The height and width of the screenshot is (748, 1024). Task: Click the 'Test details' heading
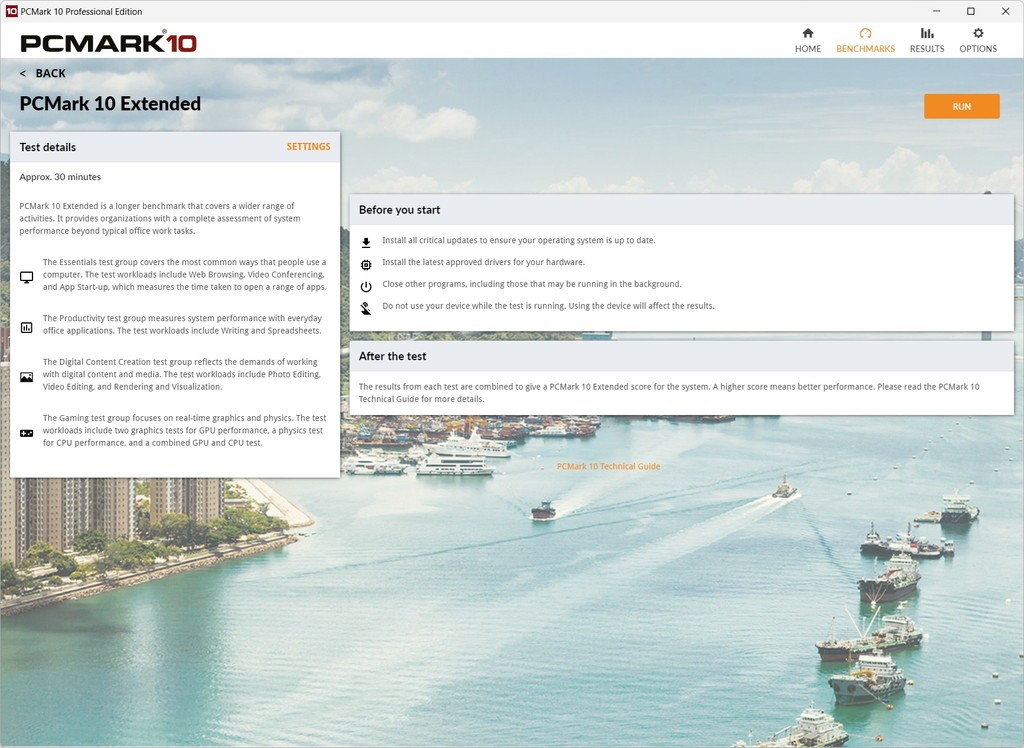[48, 147]
